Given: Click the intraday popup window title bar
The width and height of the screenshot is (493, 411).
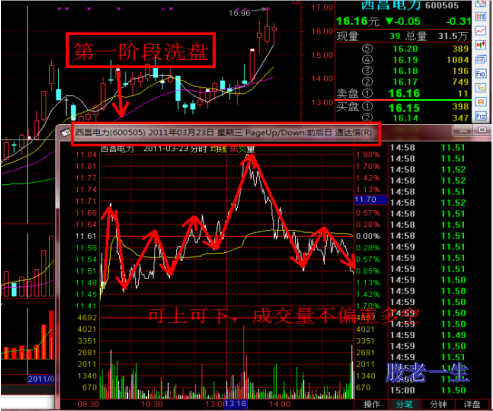Looking at the screenshot, I should click(226, 133).
